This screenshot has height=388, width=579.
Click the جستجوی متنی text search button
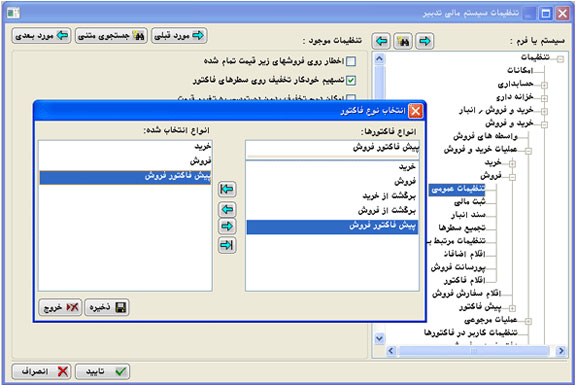pos(111,36)
